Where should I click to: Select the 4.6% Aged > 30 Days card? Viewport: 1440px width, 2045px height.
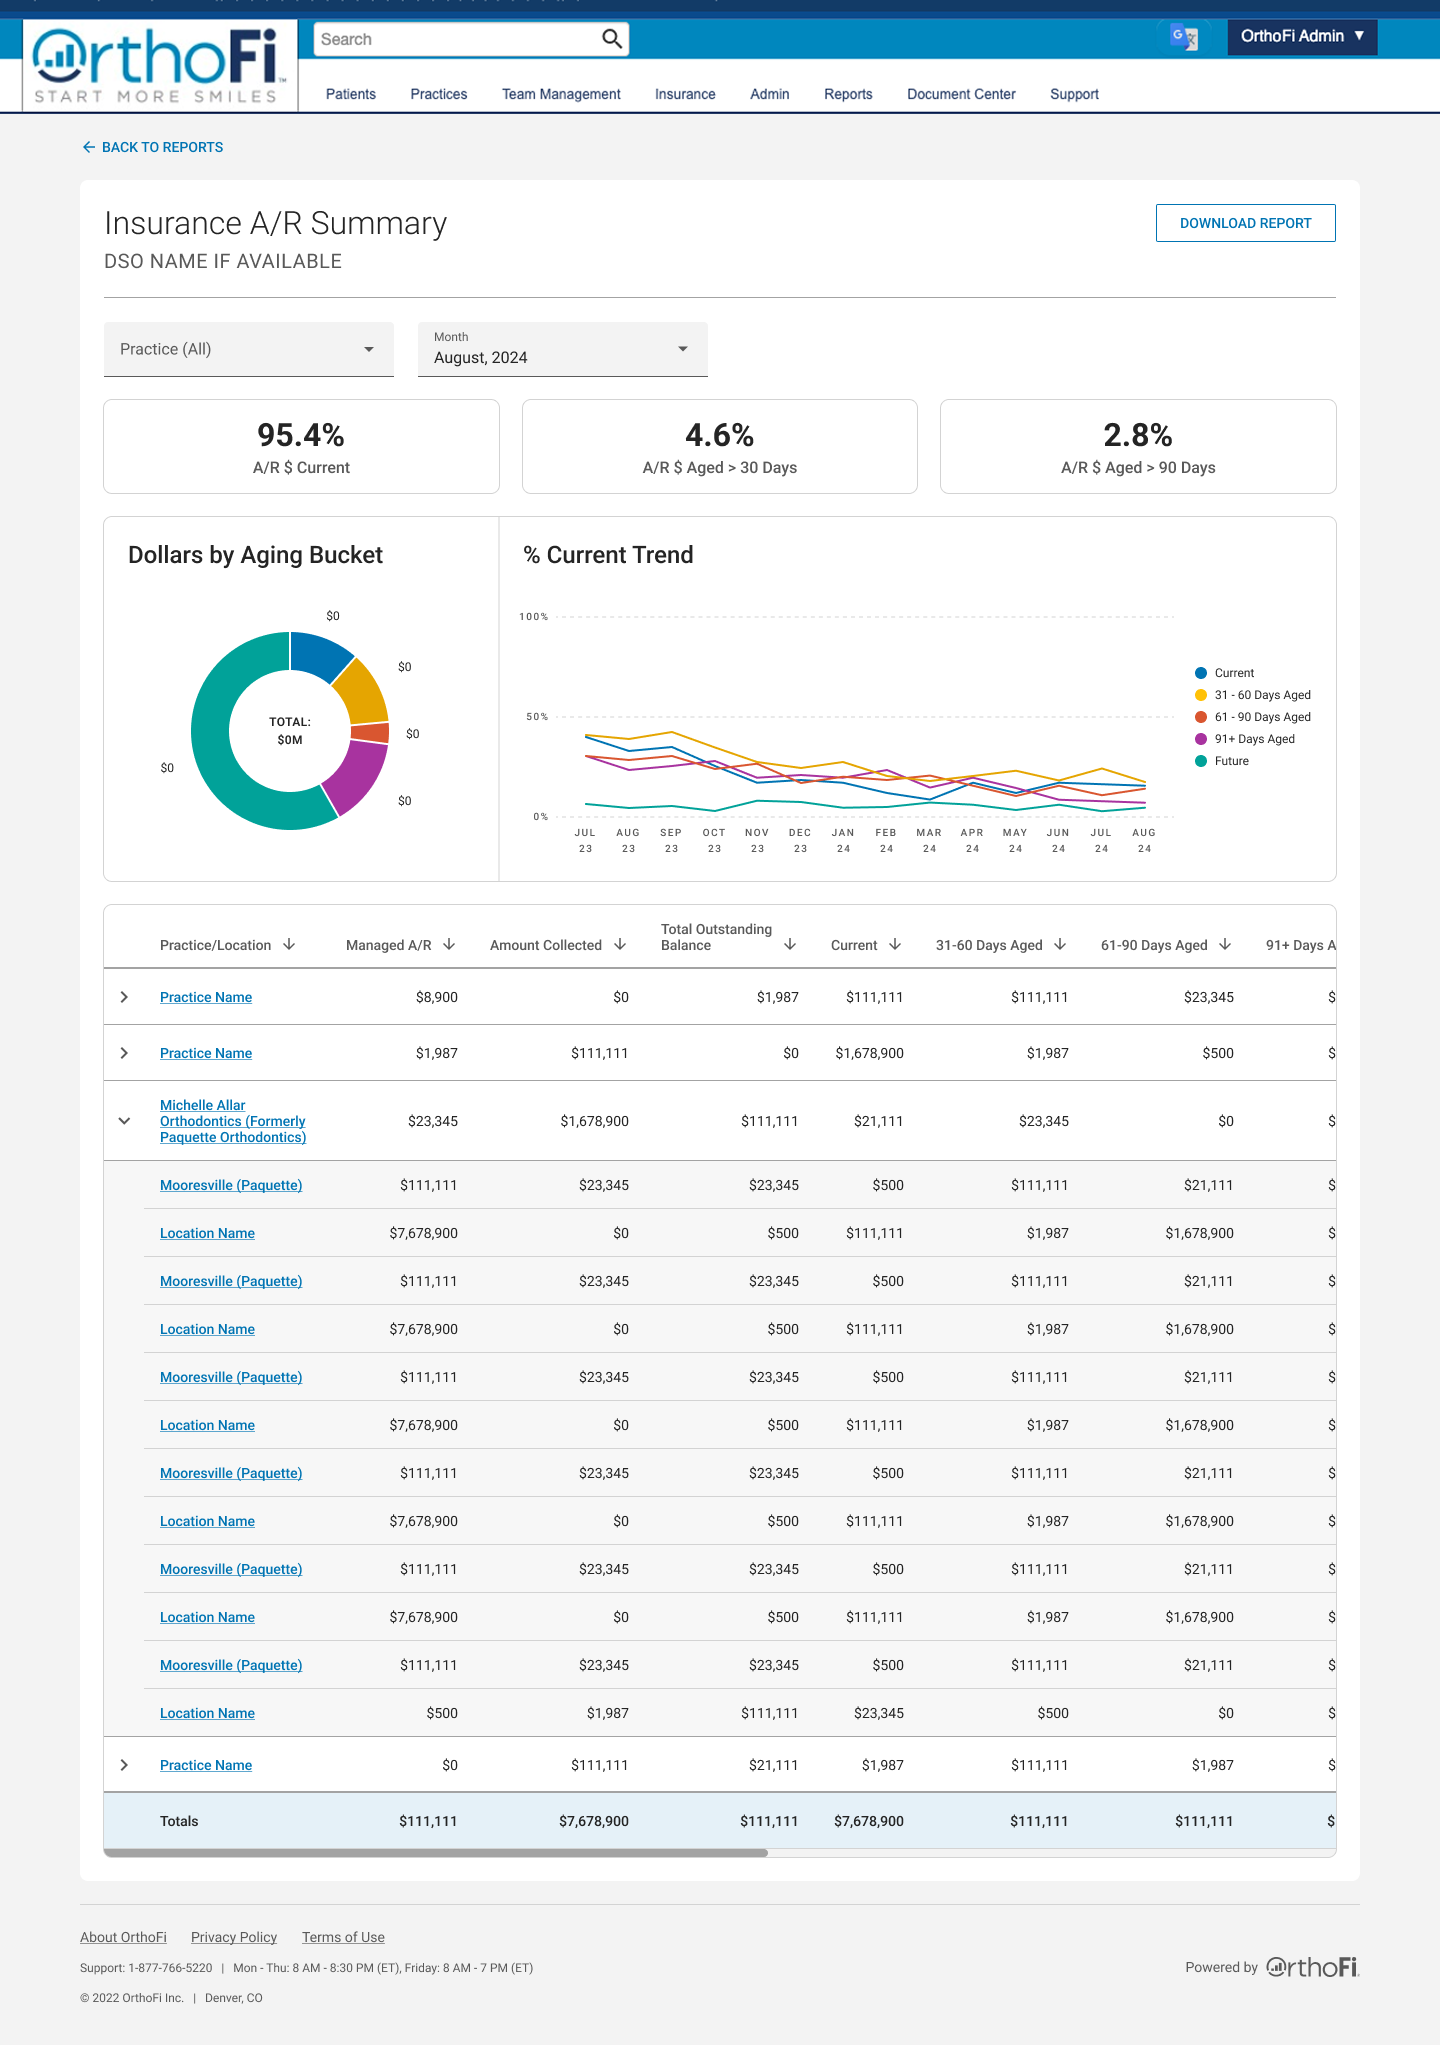(720, 446)
